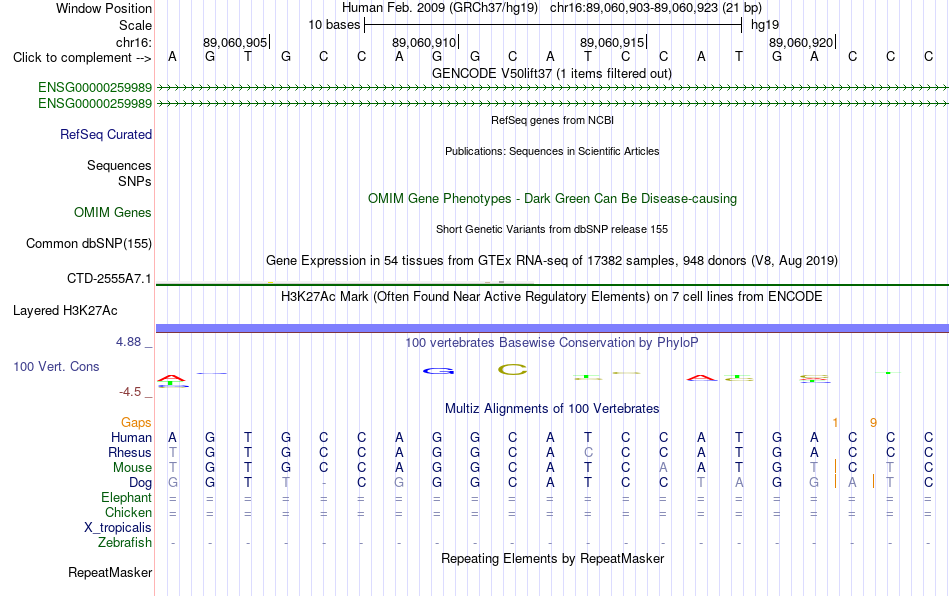Click the orange gap number 1
The width and height of the screenshot is (950, 596).
pos(835,422)
